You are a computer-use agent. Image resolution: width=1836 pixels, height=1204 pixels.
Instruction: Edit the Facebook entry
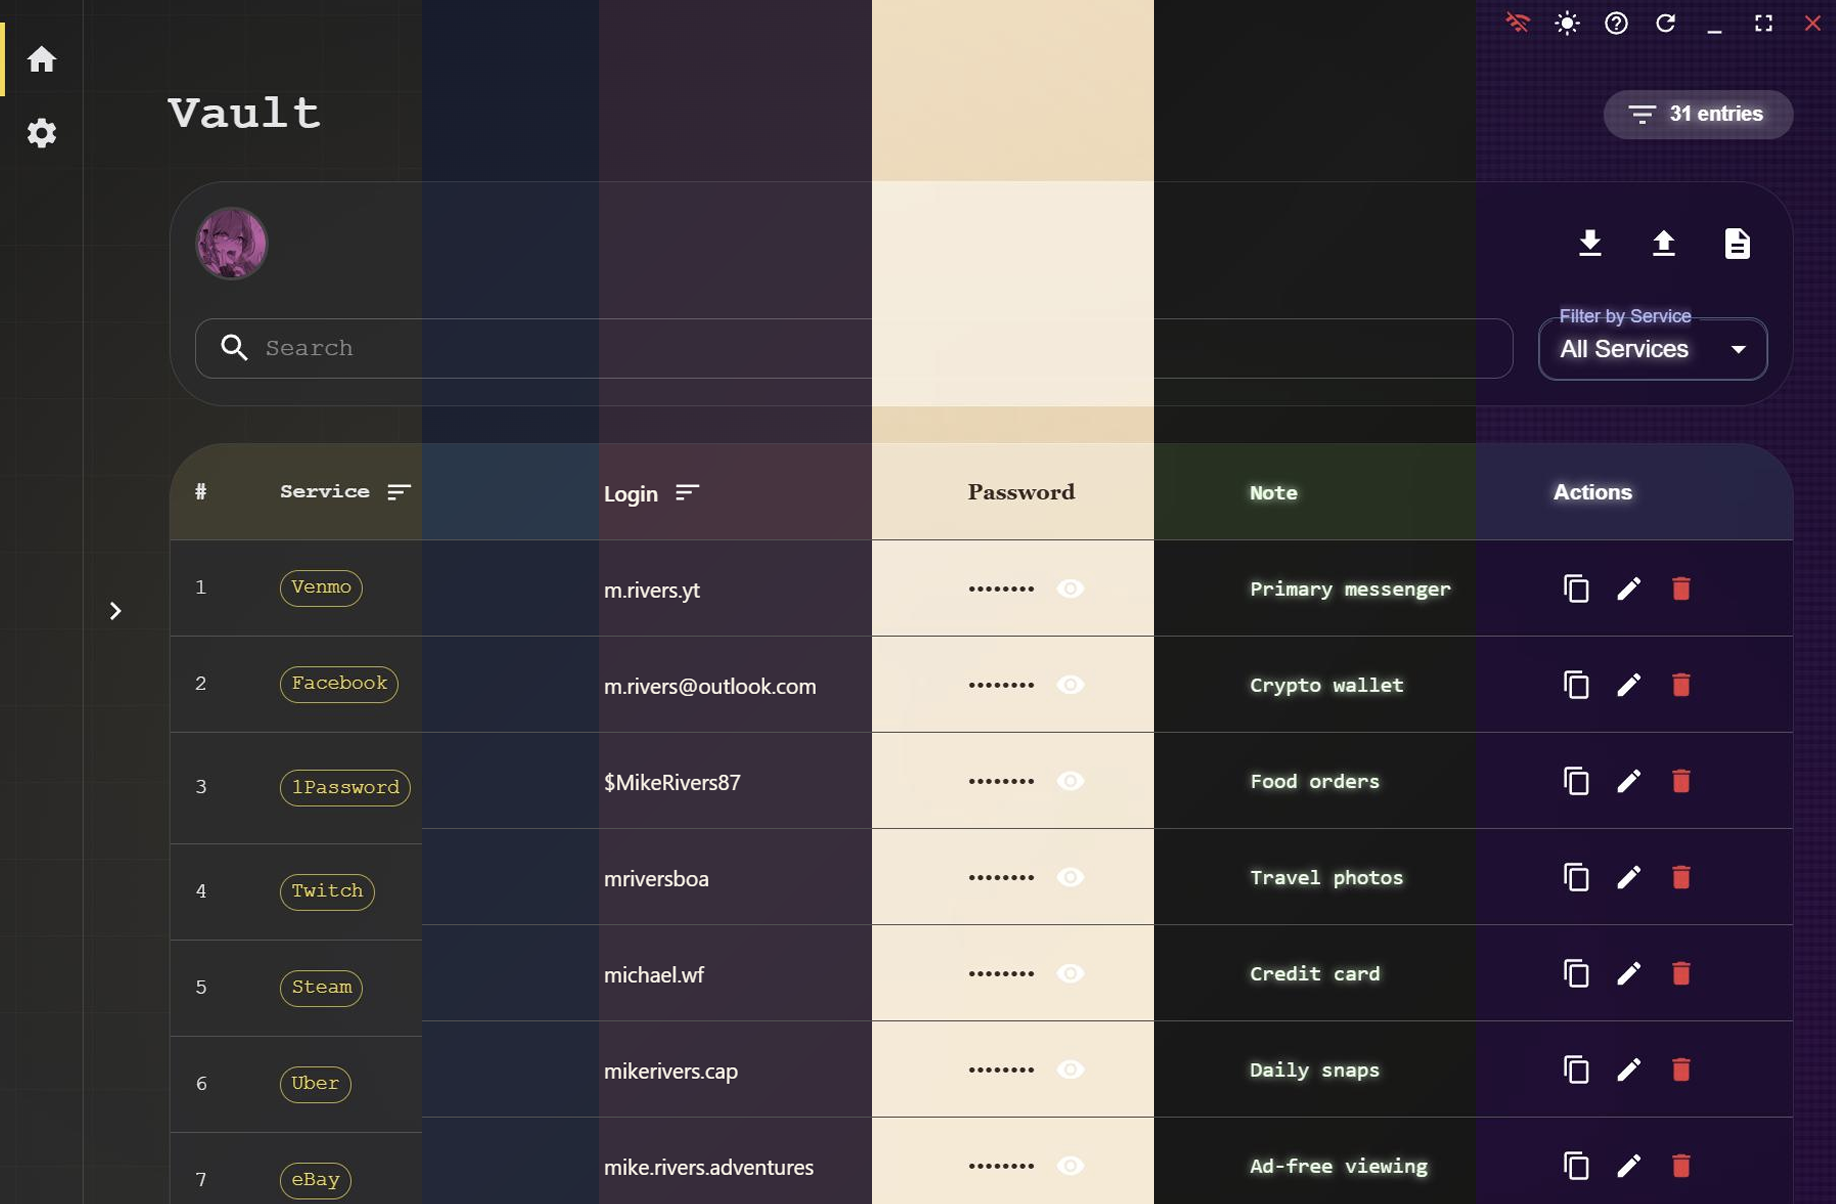coord(1628,685)
